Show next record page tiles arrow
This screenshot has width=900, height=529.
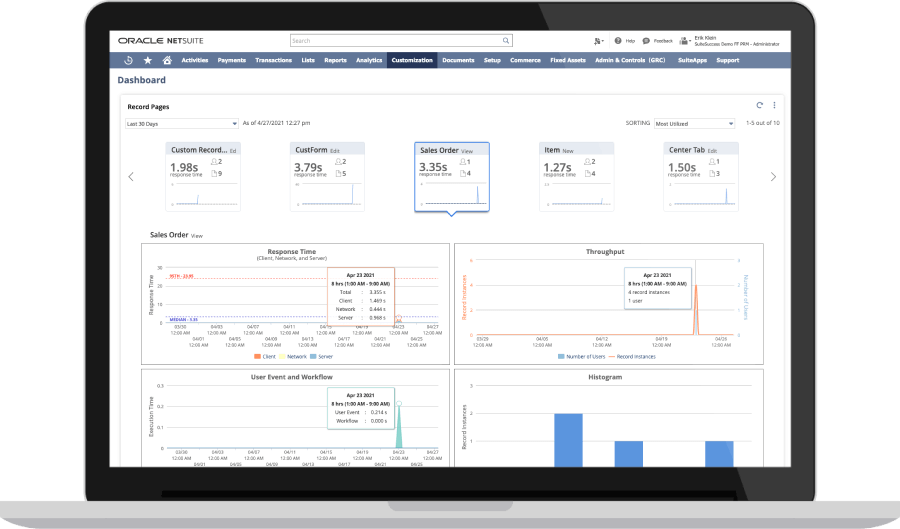click(772, 177)
